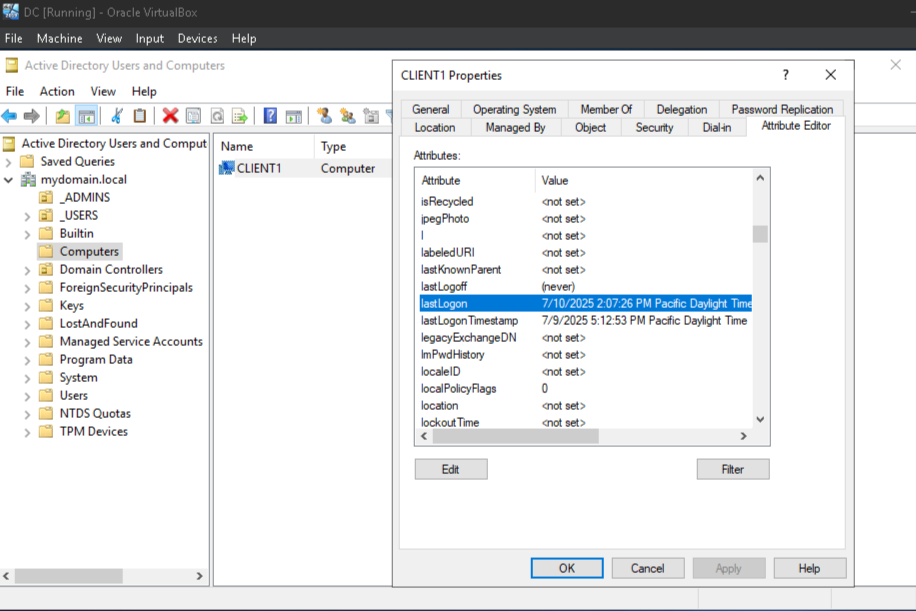This screenshot has width=916, height=611.
Task: Expand the Managed Service Accounts node
Action: [27, 342]
